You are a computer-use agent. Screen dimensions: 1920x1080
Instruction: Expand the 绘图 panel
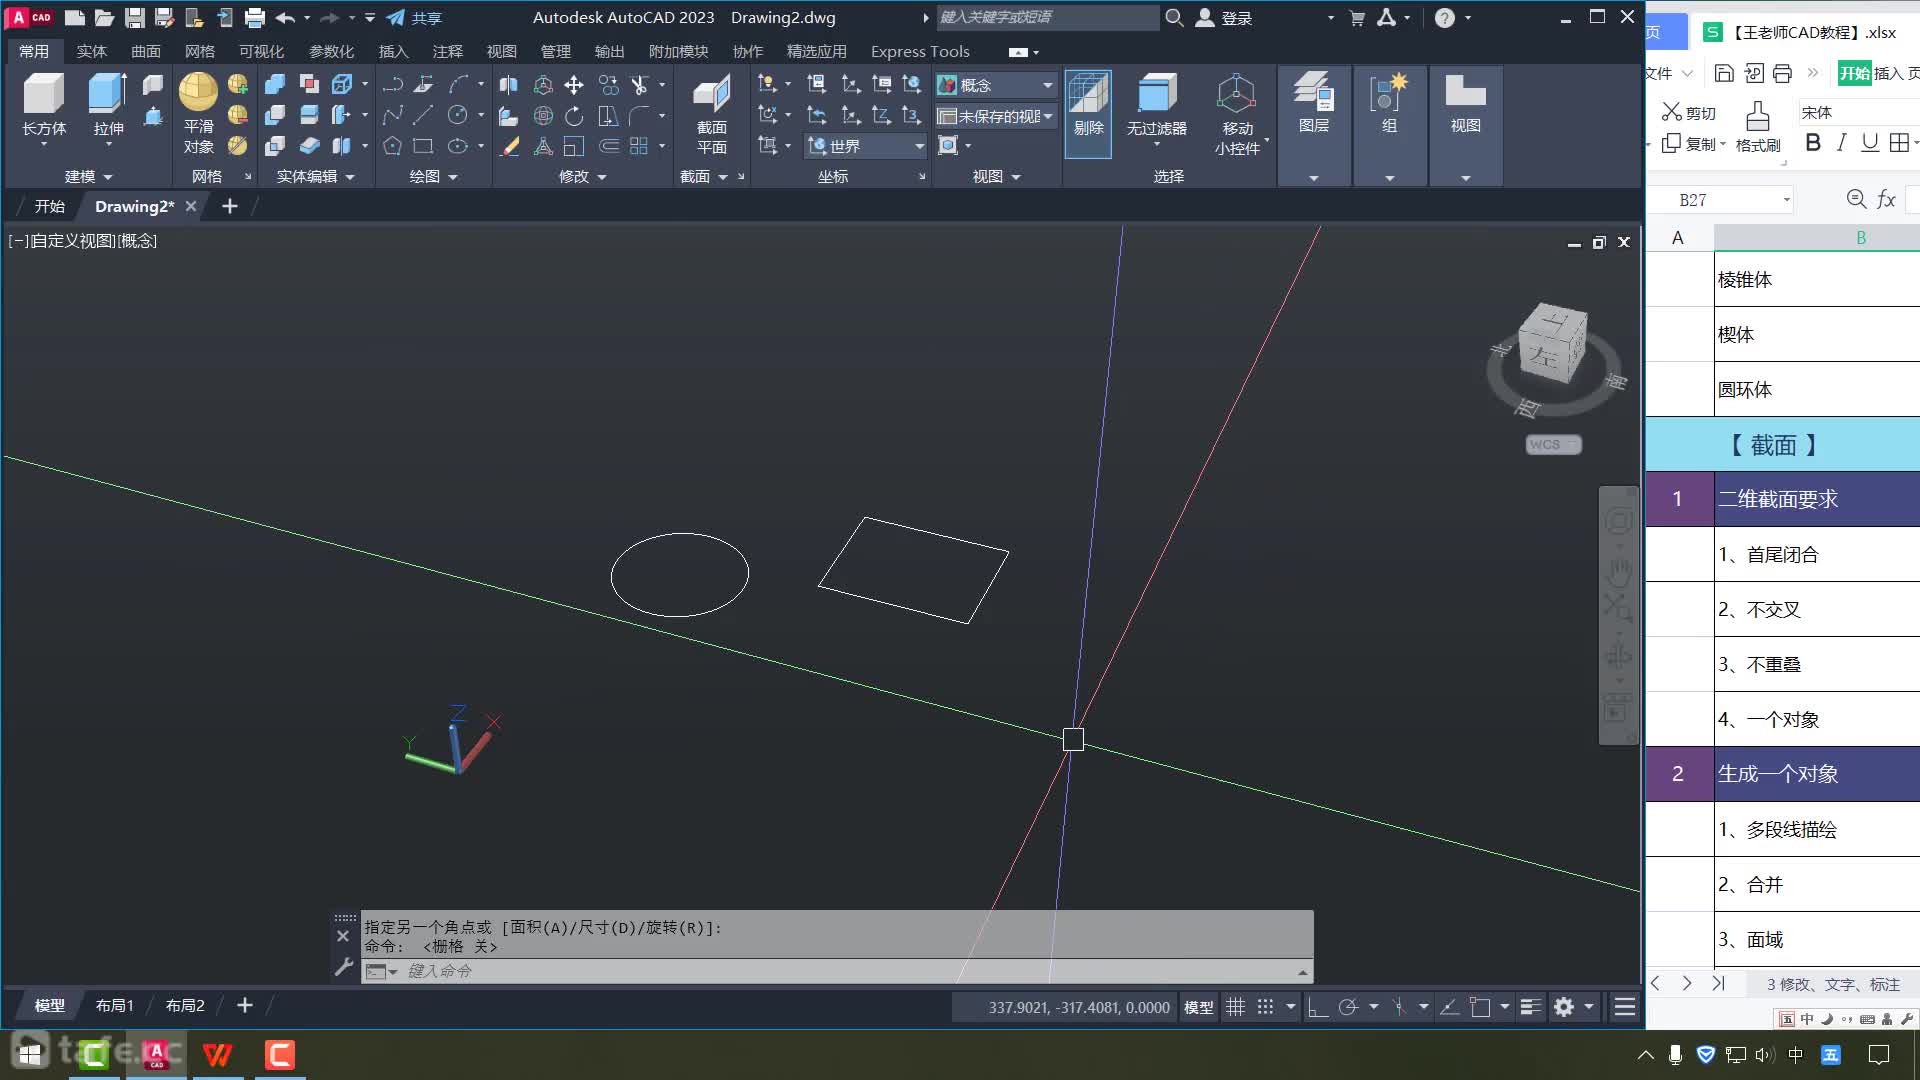pyautogui.click(x=433, y=176)
